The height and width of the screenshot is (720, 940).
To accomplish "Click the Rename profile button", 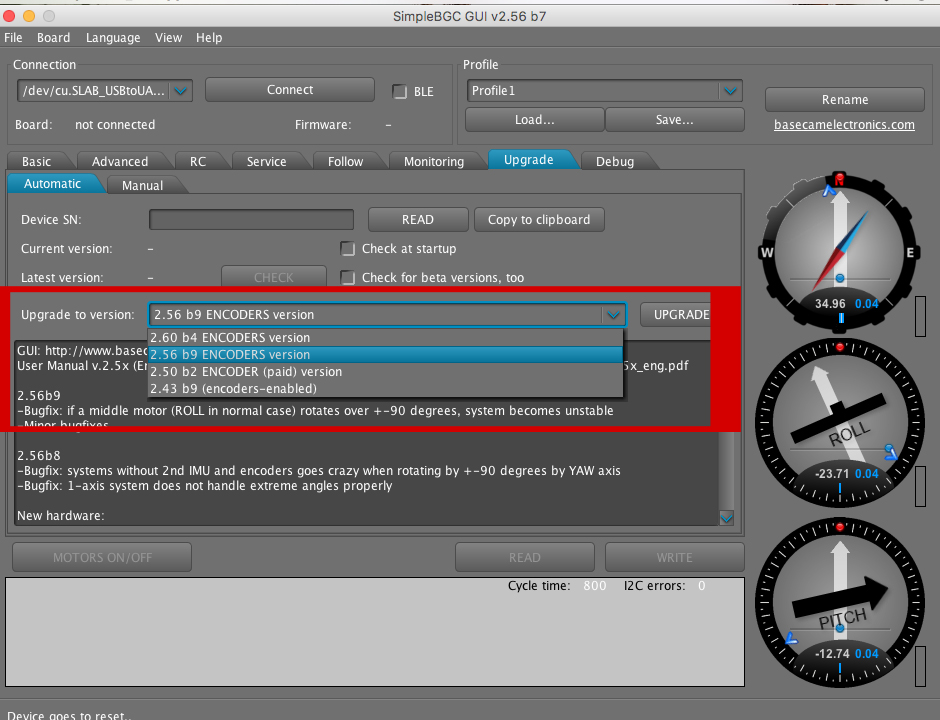I will click(x=845, y=100).
